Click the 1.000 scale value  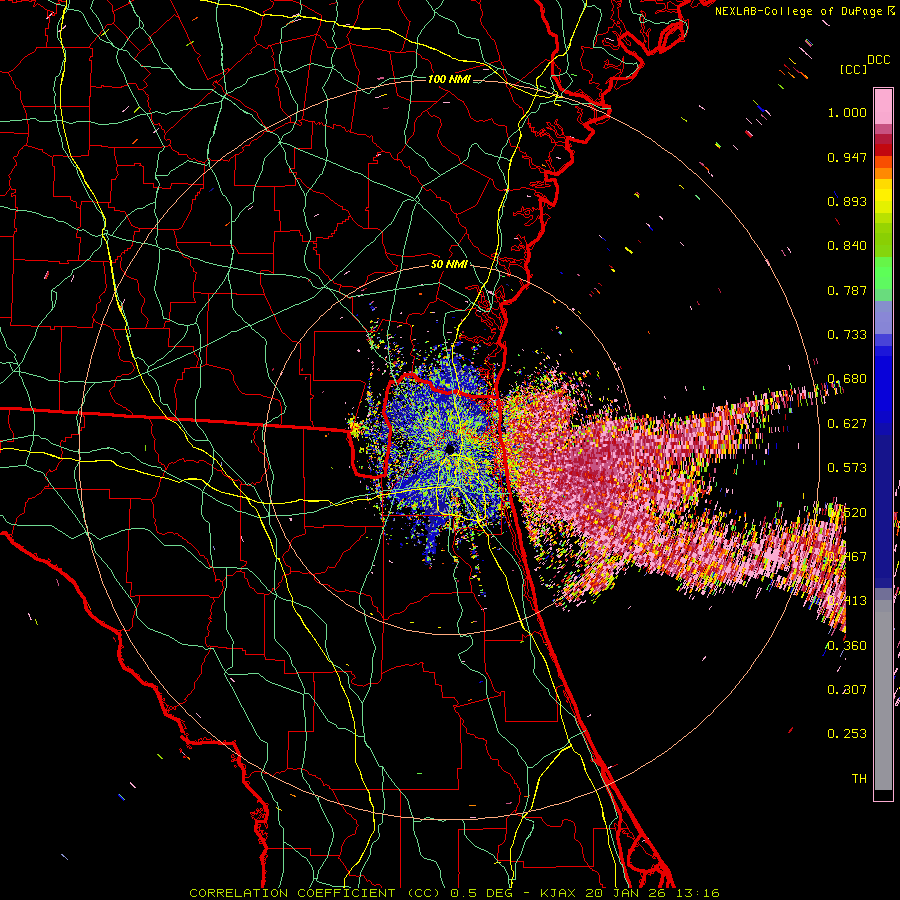(847, 112)
